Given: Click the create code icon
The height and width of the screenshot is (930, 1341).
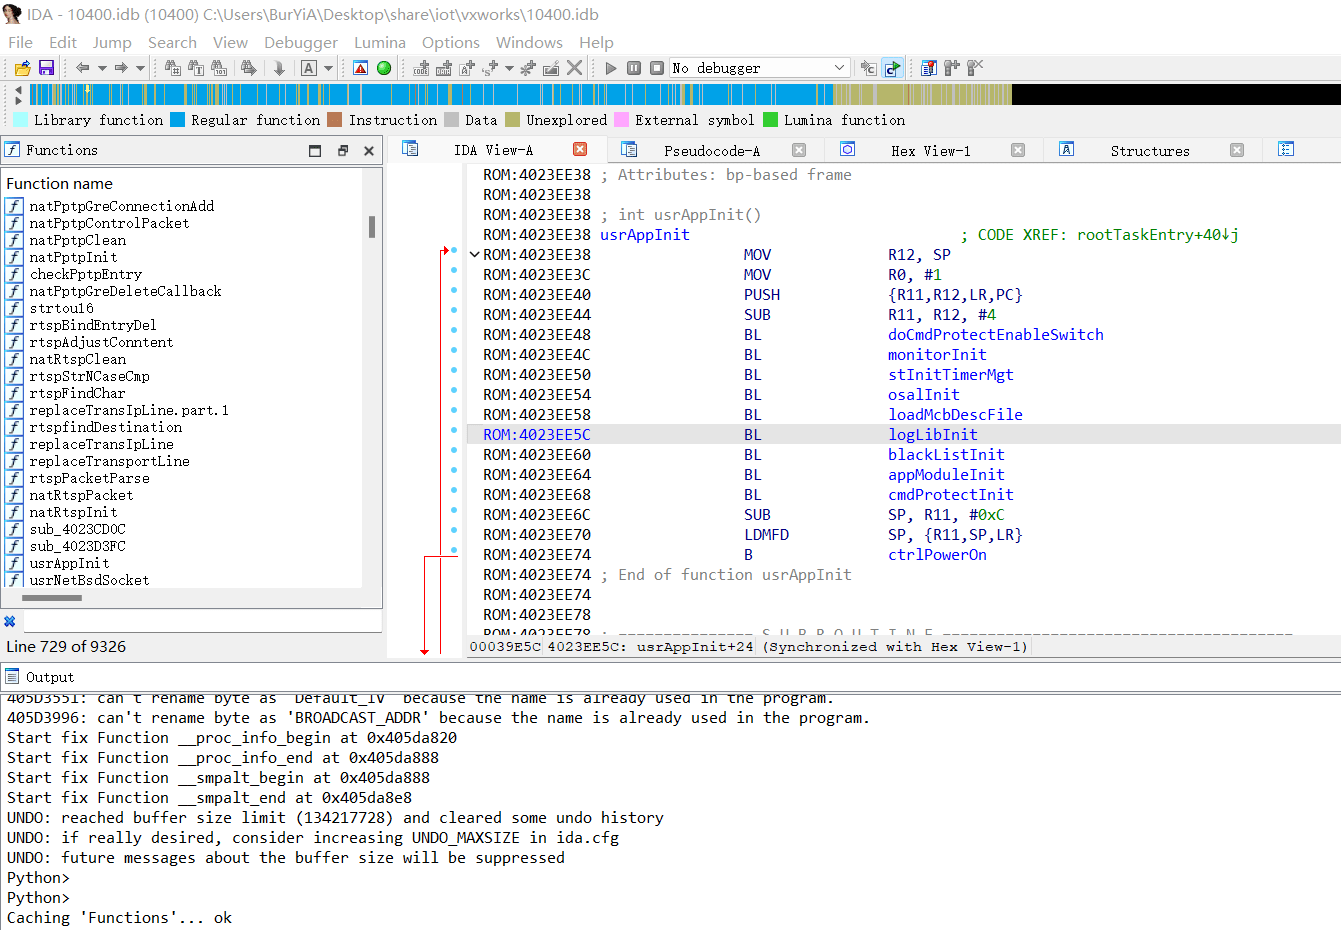Looking at the screenshot, I should pyautogui.click(x=421, y=68).
